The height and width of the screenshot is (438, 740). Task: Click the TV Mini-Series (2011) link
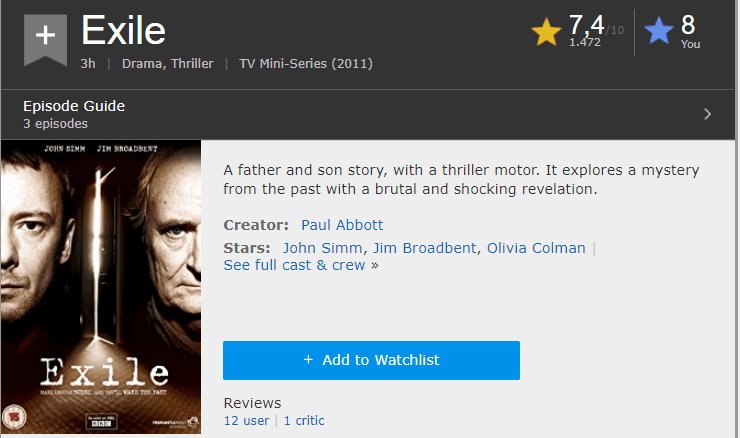click(x=306, y=64)
